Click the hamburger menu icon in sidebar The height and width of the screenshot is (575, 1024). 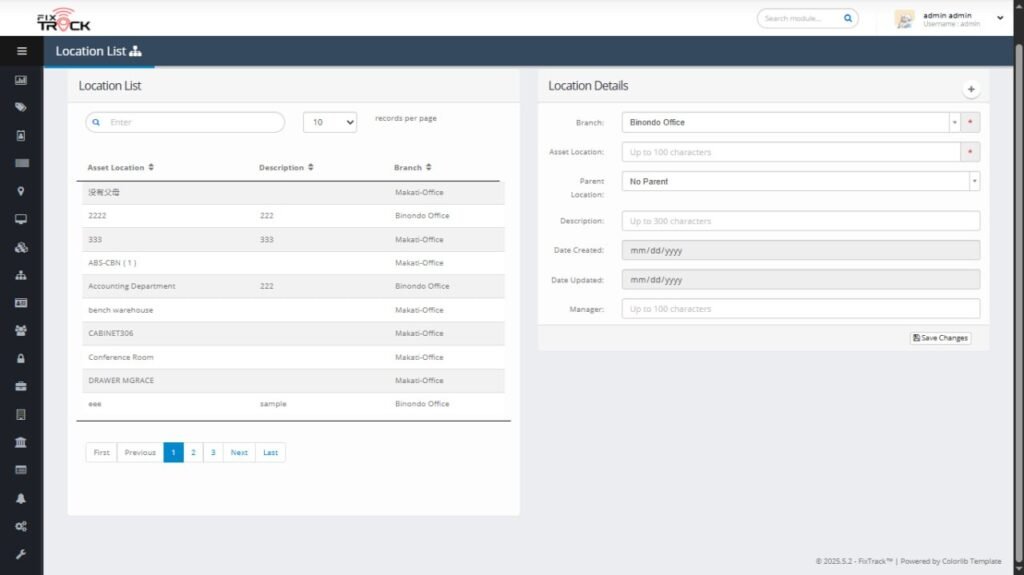point(21,51)
